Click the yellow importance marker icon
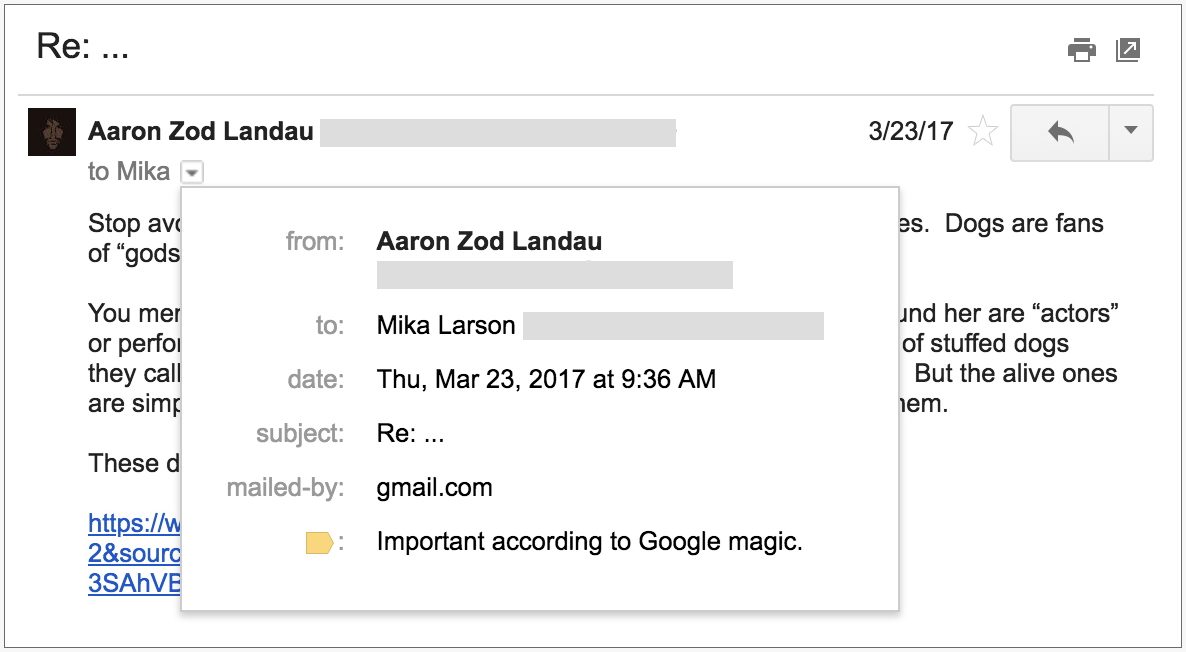The height and width of the screenshot is (652, 1186). click(x=319, y=542)
